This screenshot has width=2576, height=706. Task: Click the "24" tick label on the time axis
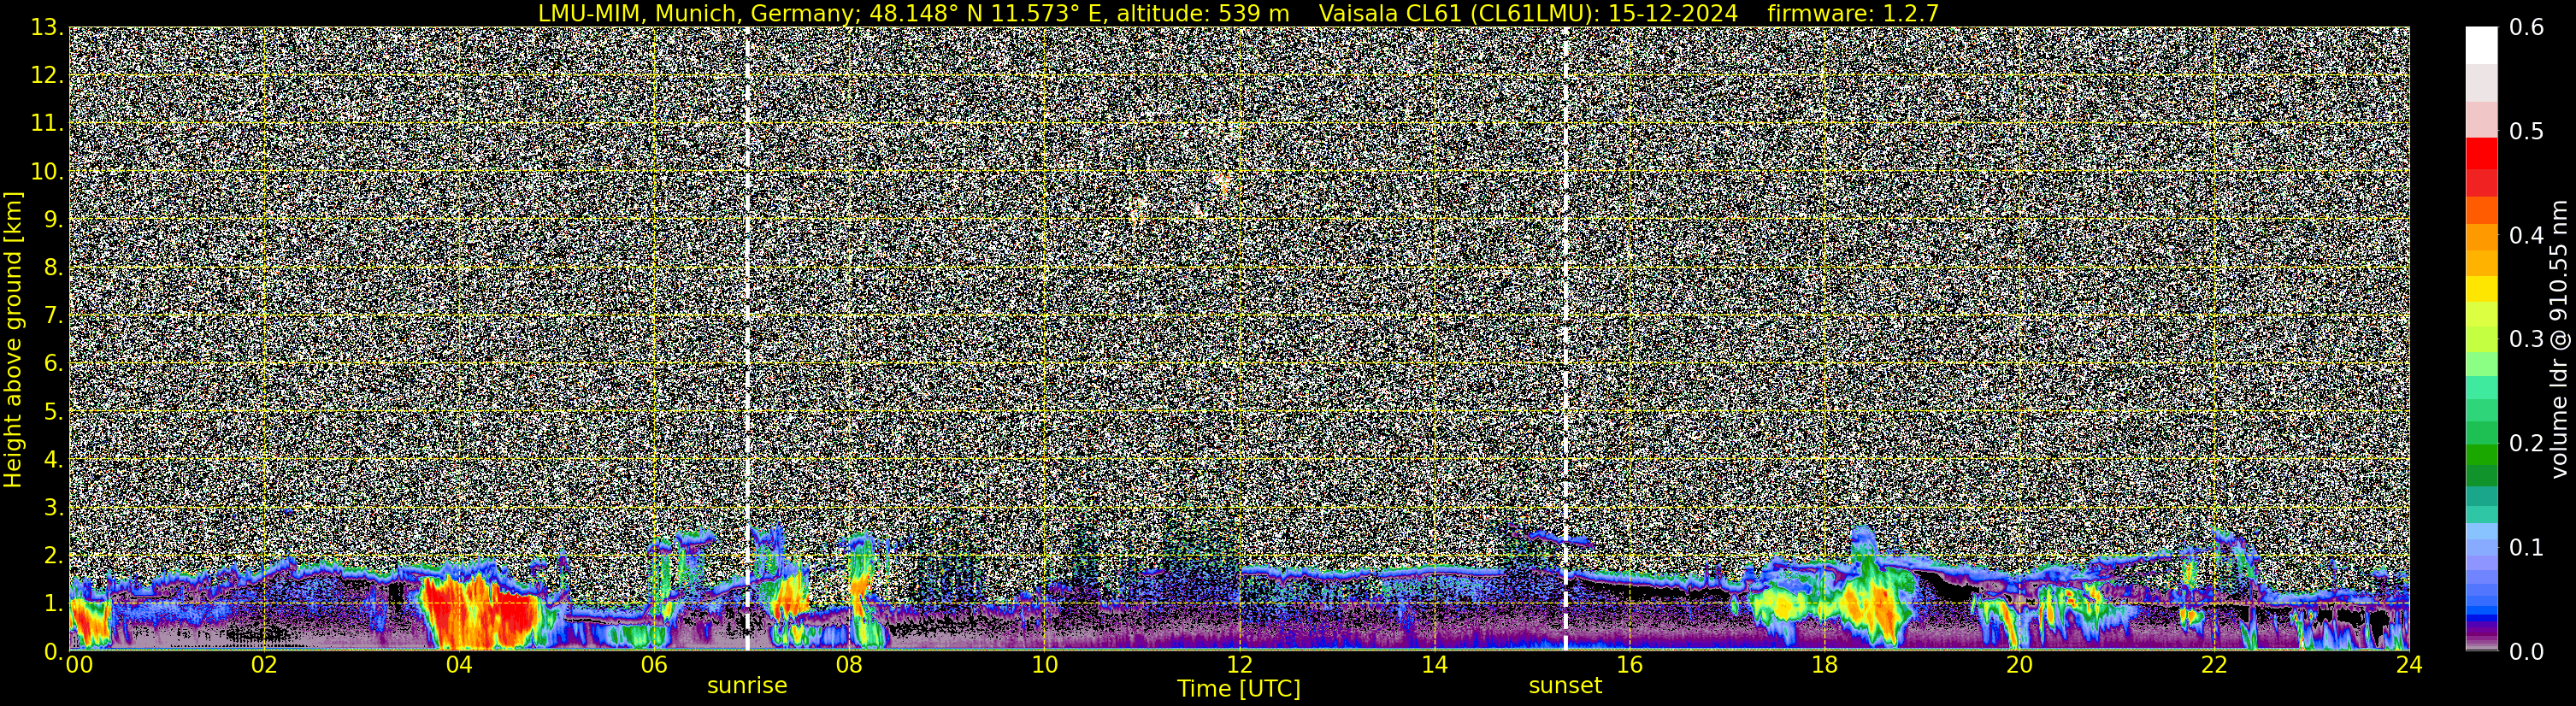2409,665
